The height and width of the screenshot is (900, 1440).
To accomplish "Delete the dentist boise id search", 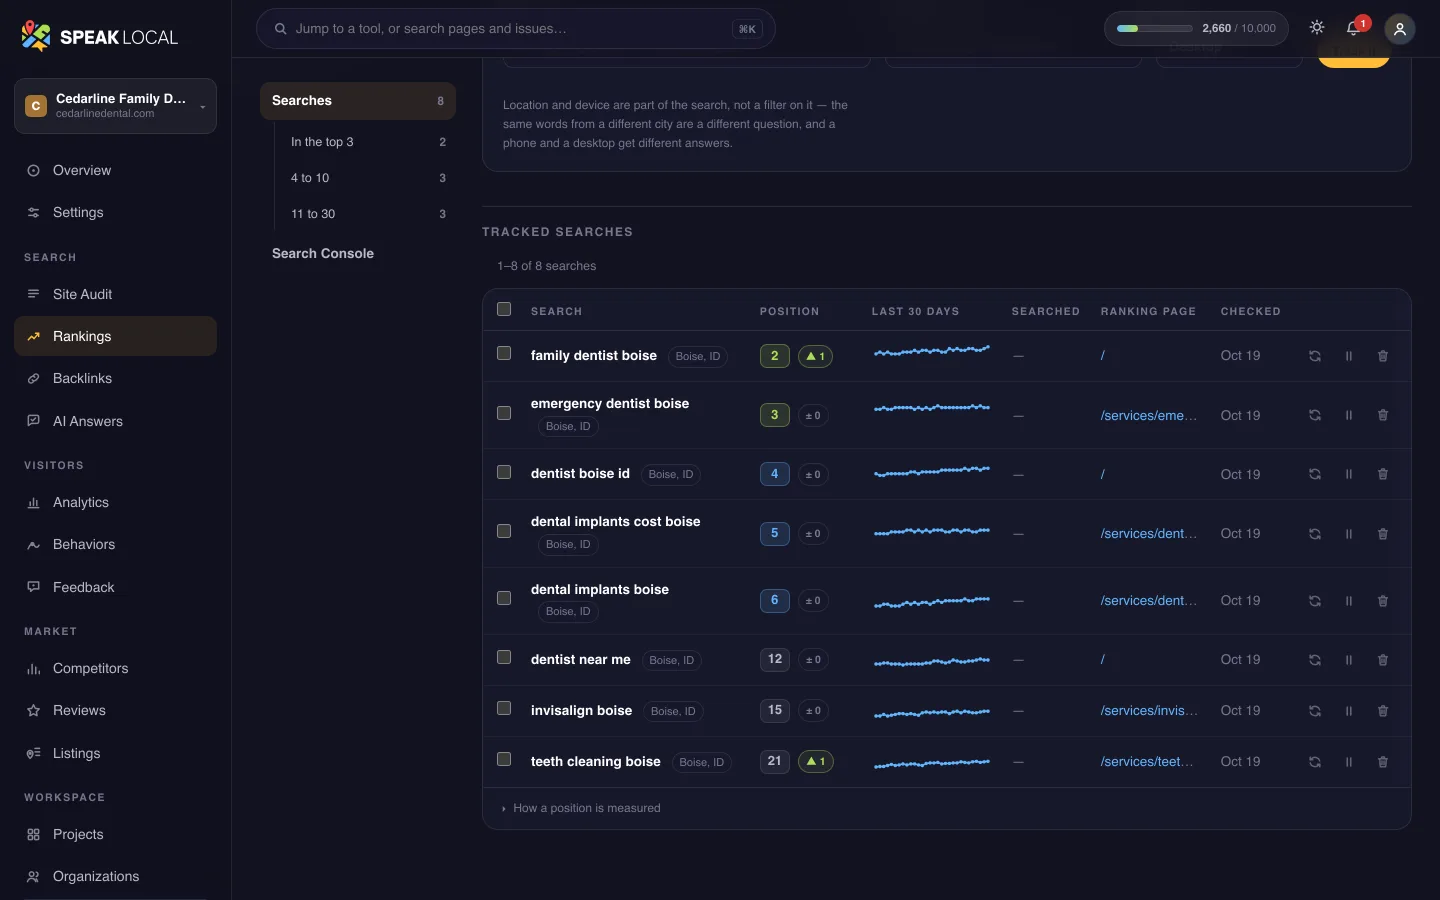I will pyautogui.click(x=1383, y=474).
